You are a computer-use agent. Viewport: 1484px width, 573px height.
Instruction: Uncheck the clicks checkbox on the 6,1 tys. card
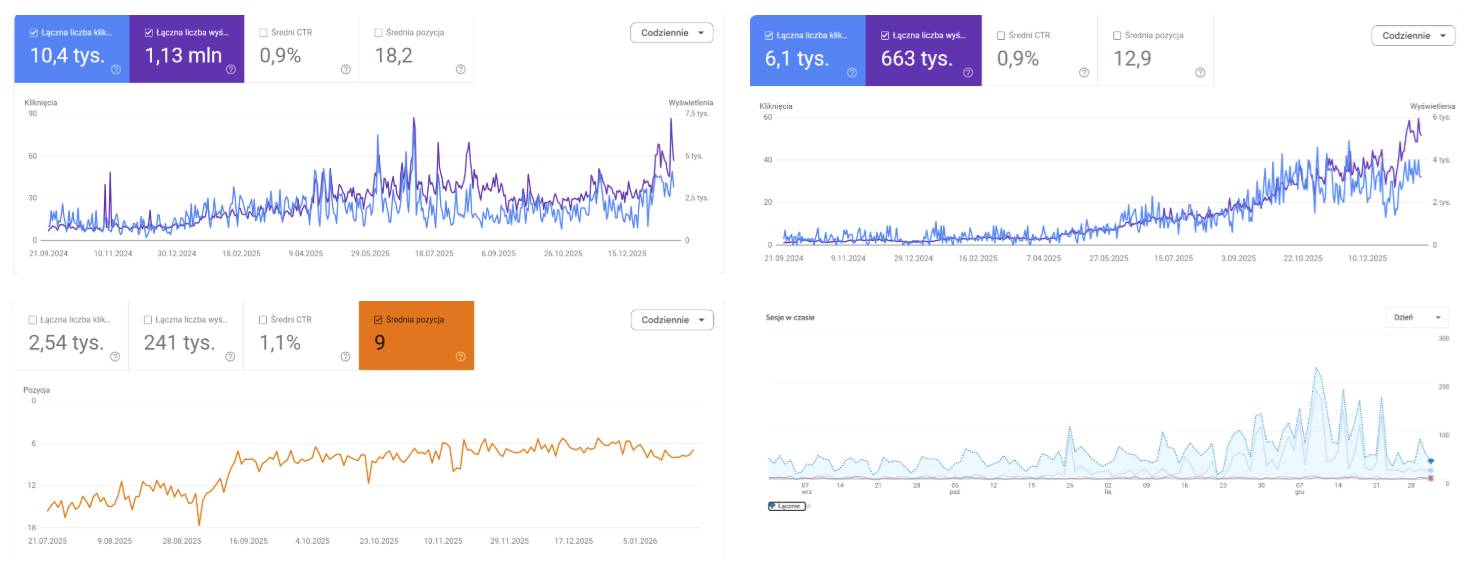(768, 36)
